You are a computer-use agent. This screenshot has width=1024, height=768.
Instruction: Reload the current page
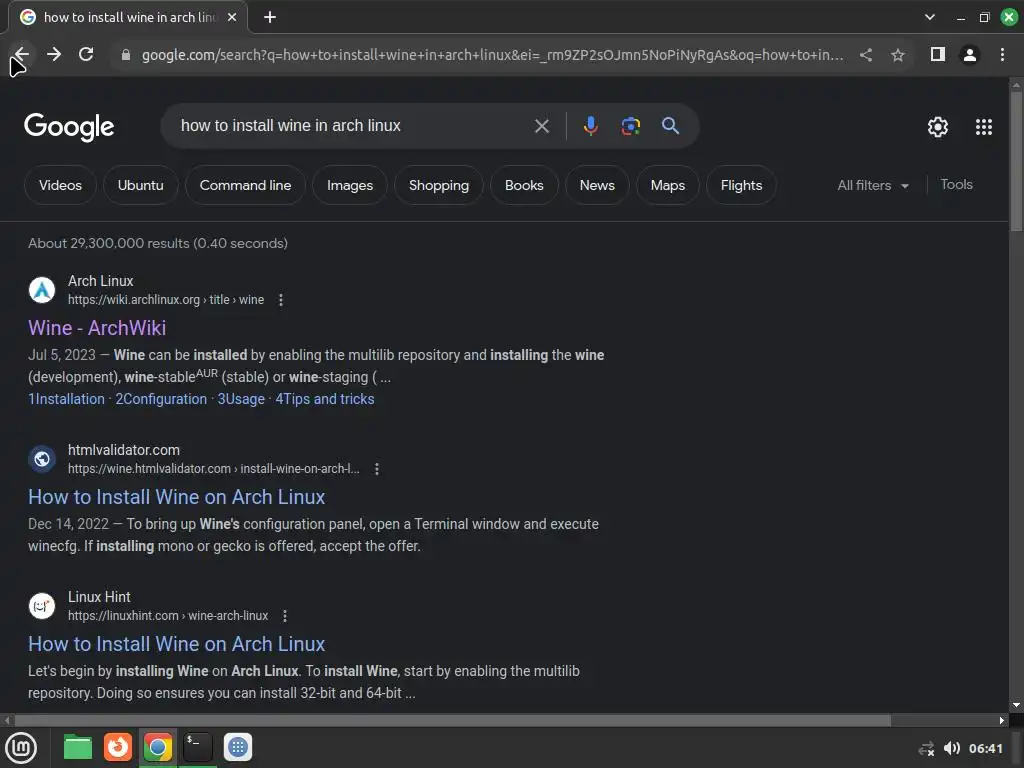(x=86, y=55)
